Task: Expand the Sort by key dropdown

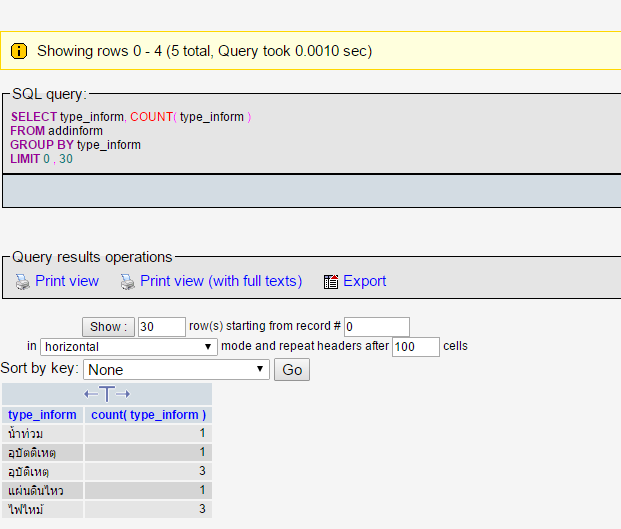Action: tap(176, 370)
